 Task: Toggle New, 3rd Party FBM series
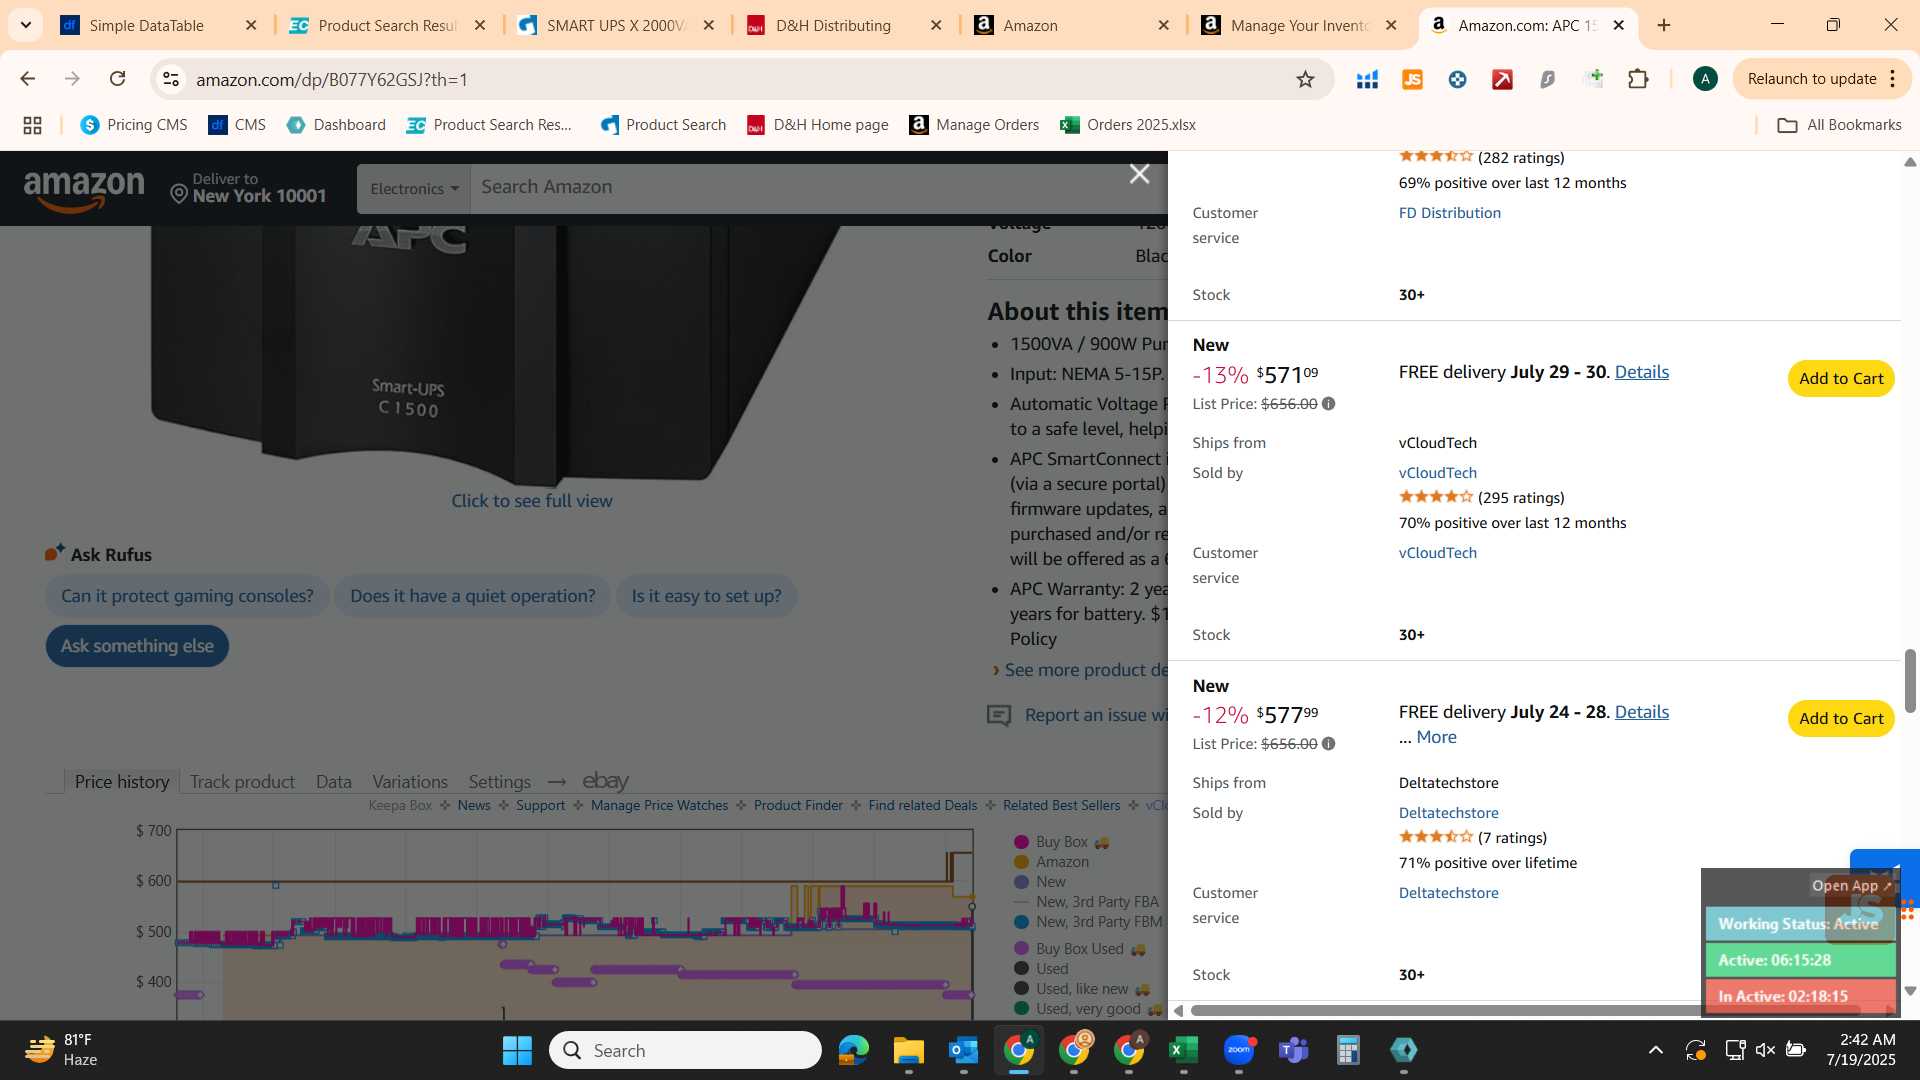coord(1088,922)
